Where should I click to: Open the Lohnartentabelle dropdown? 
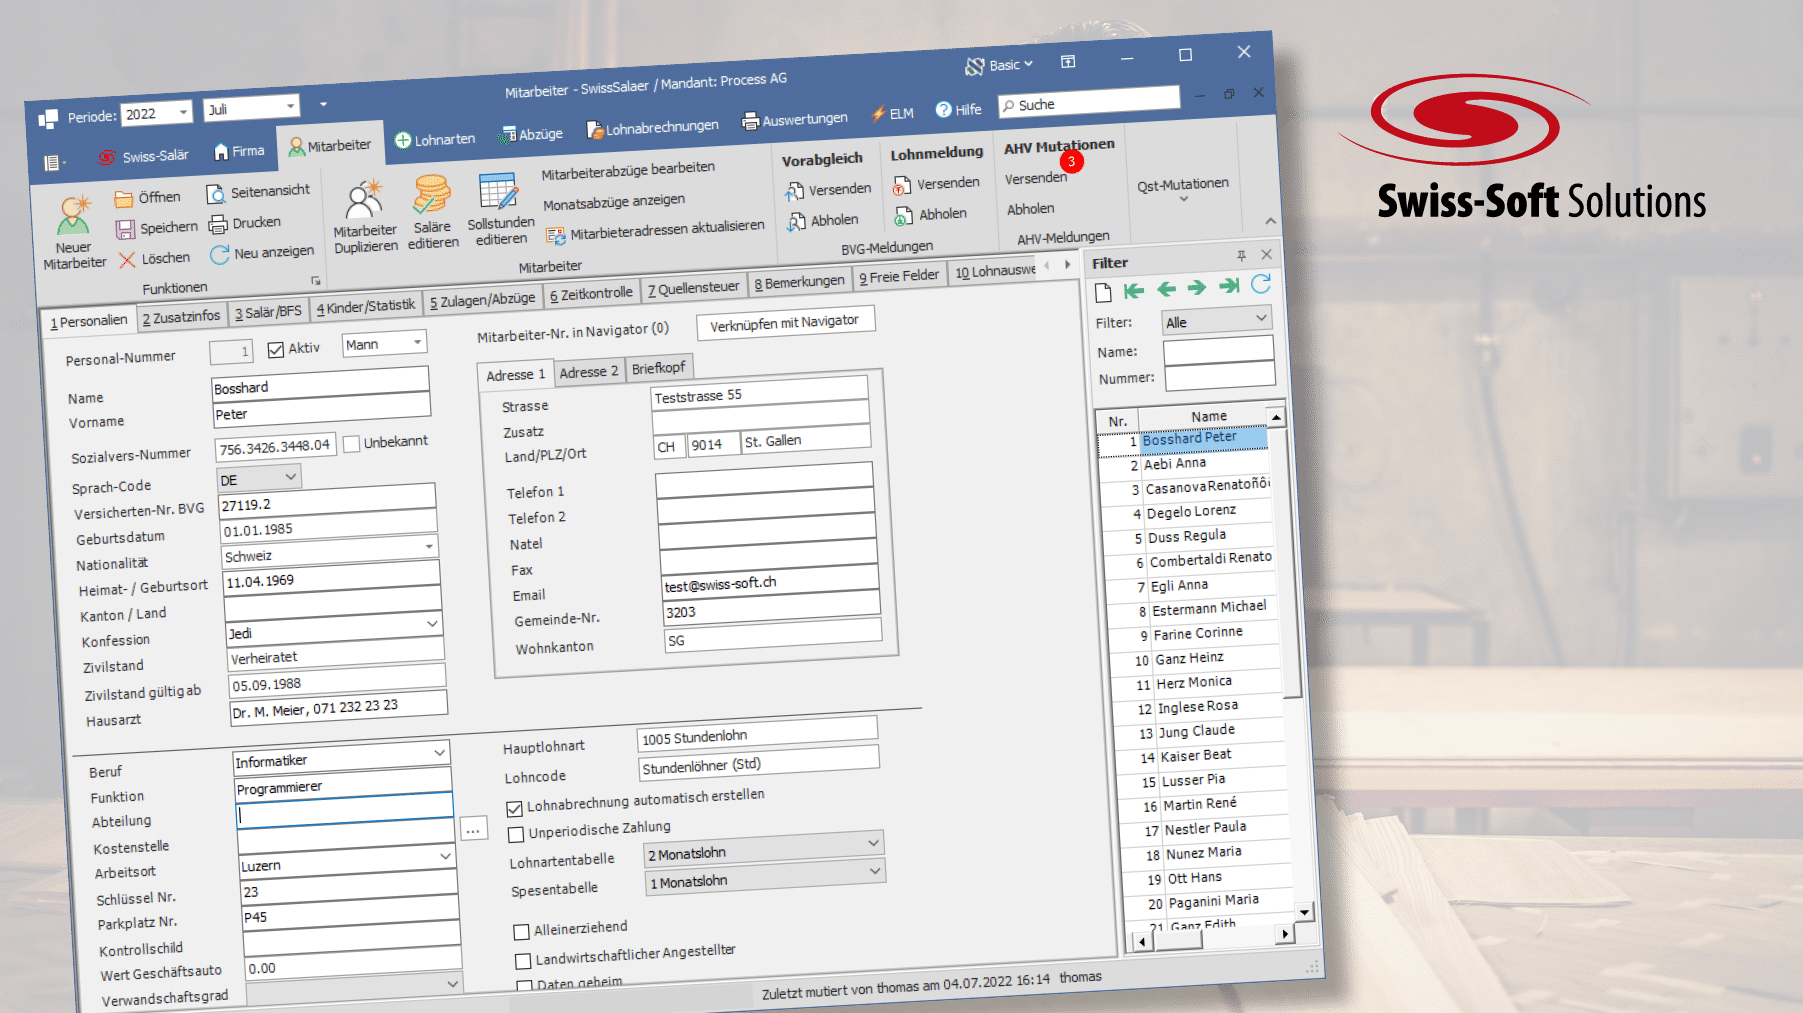pos(873,843)
